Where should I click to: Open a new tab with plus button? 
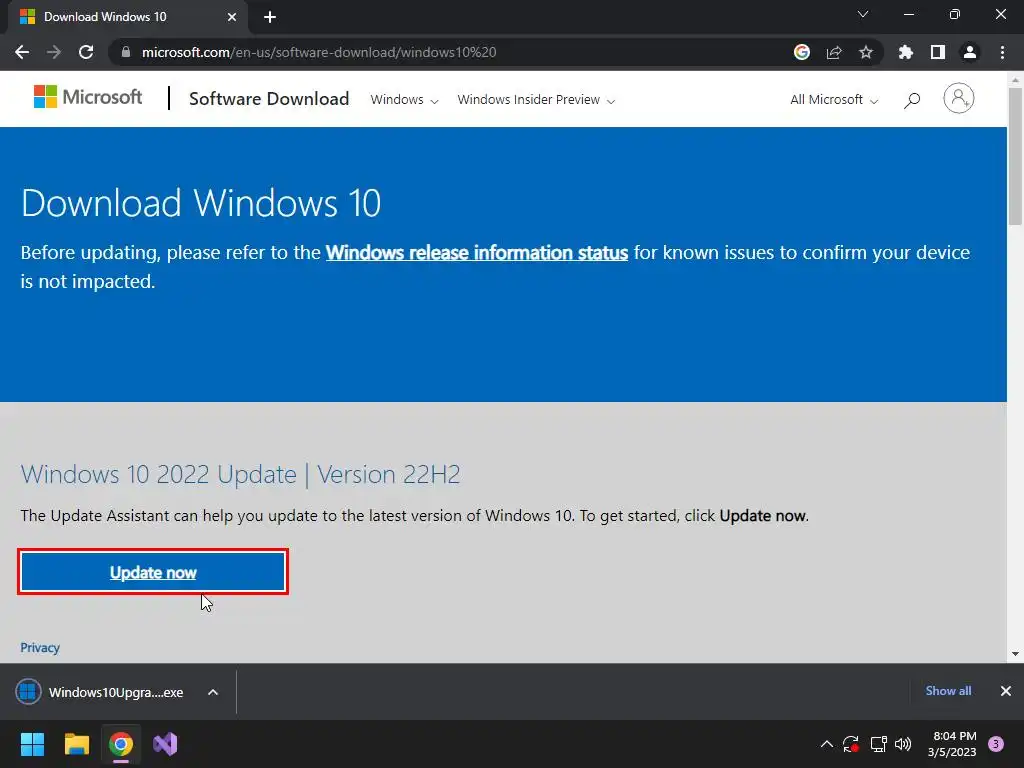pos(270,17)
